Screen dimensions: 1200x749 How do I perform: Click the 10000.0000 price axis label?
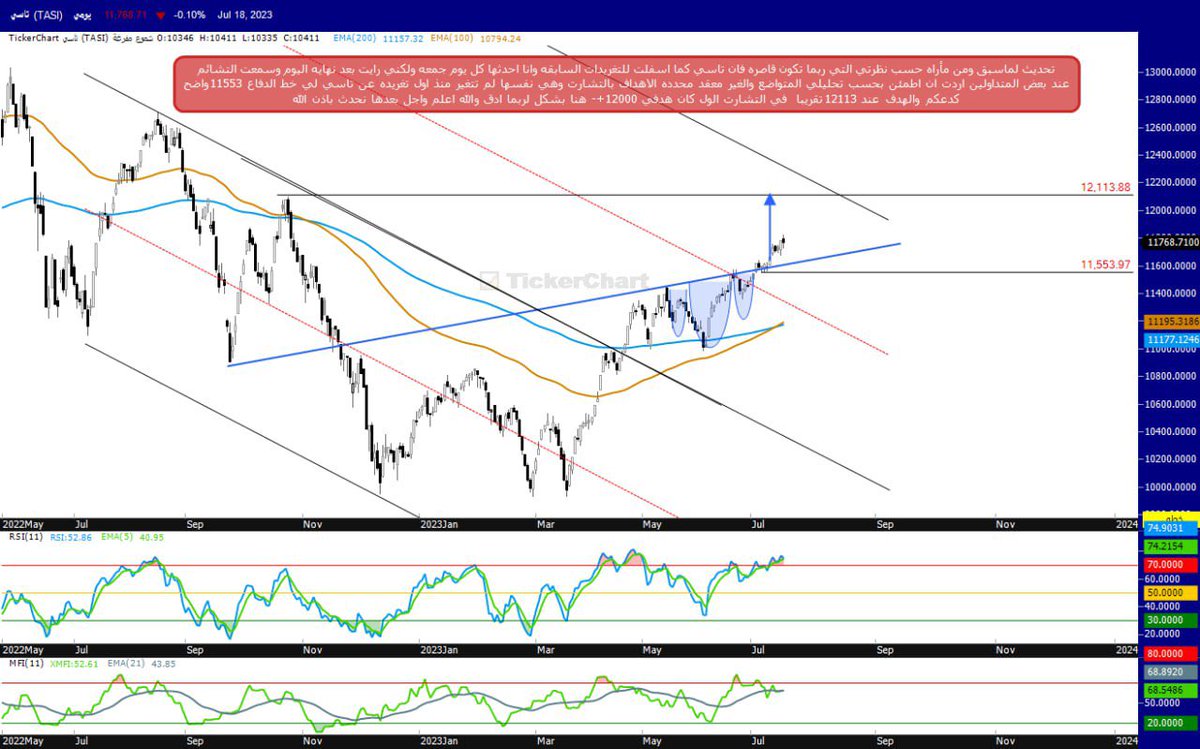tap(1172, 487)
